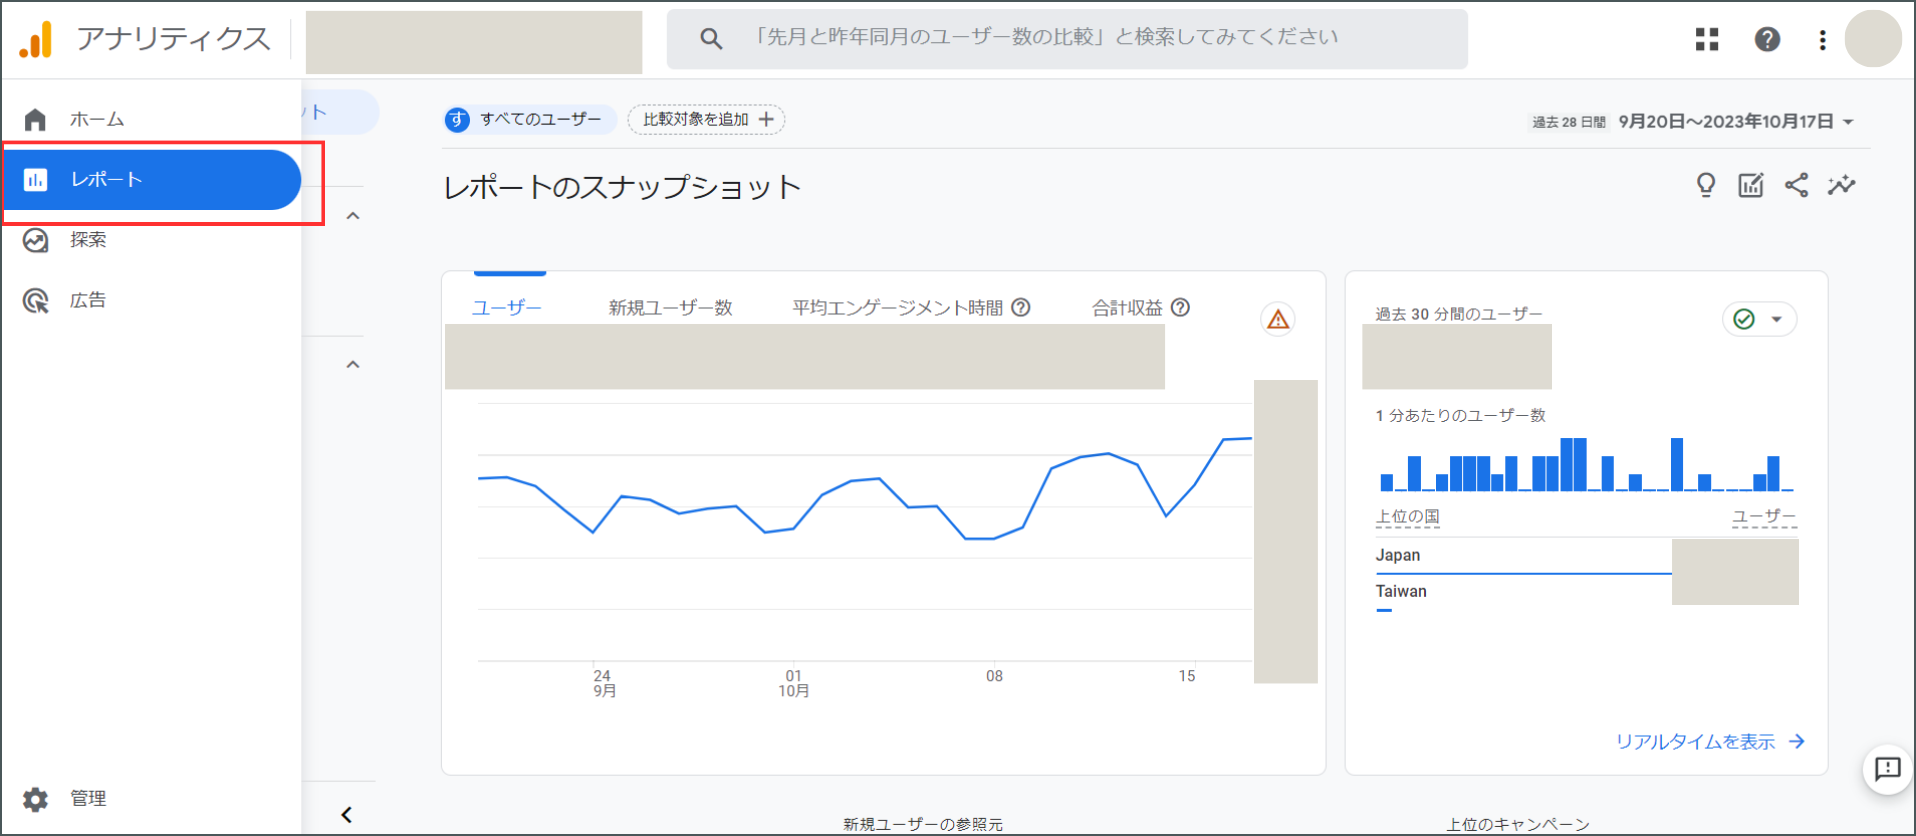
Task: Click the 過去 30 分間のユーザー label
Action: point(1459,314)
